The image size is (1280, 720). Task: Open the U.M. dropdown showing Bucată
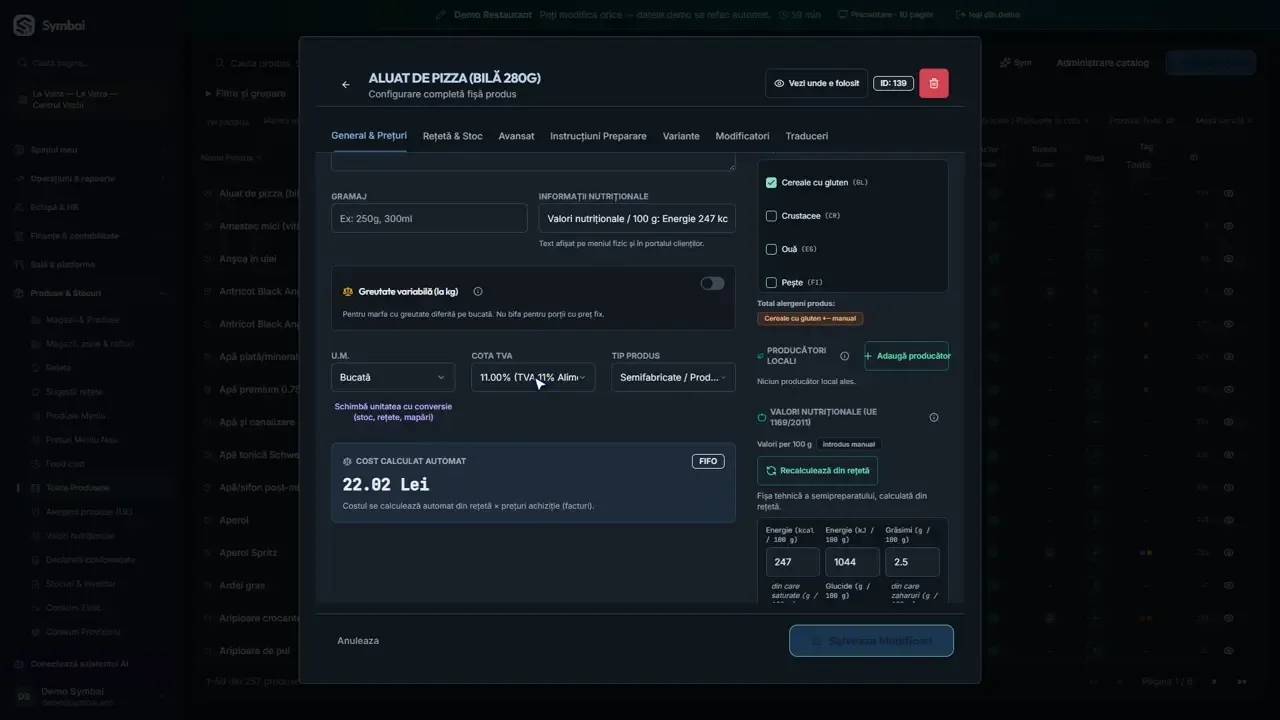coord(393,377)
